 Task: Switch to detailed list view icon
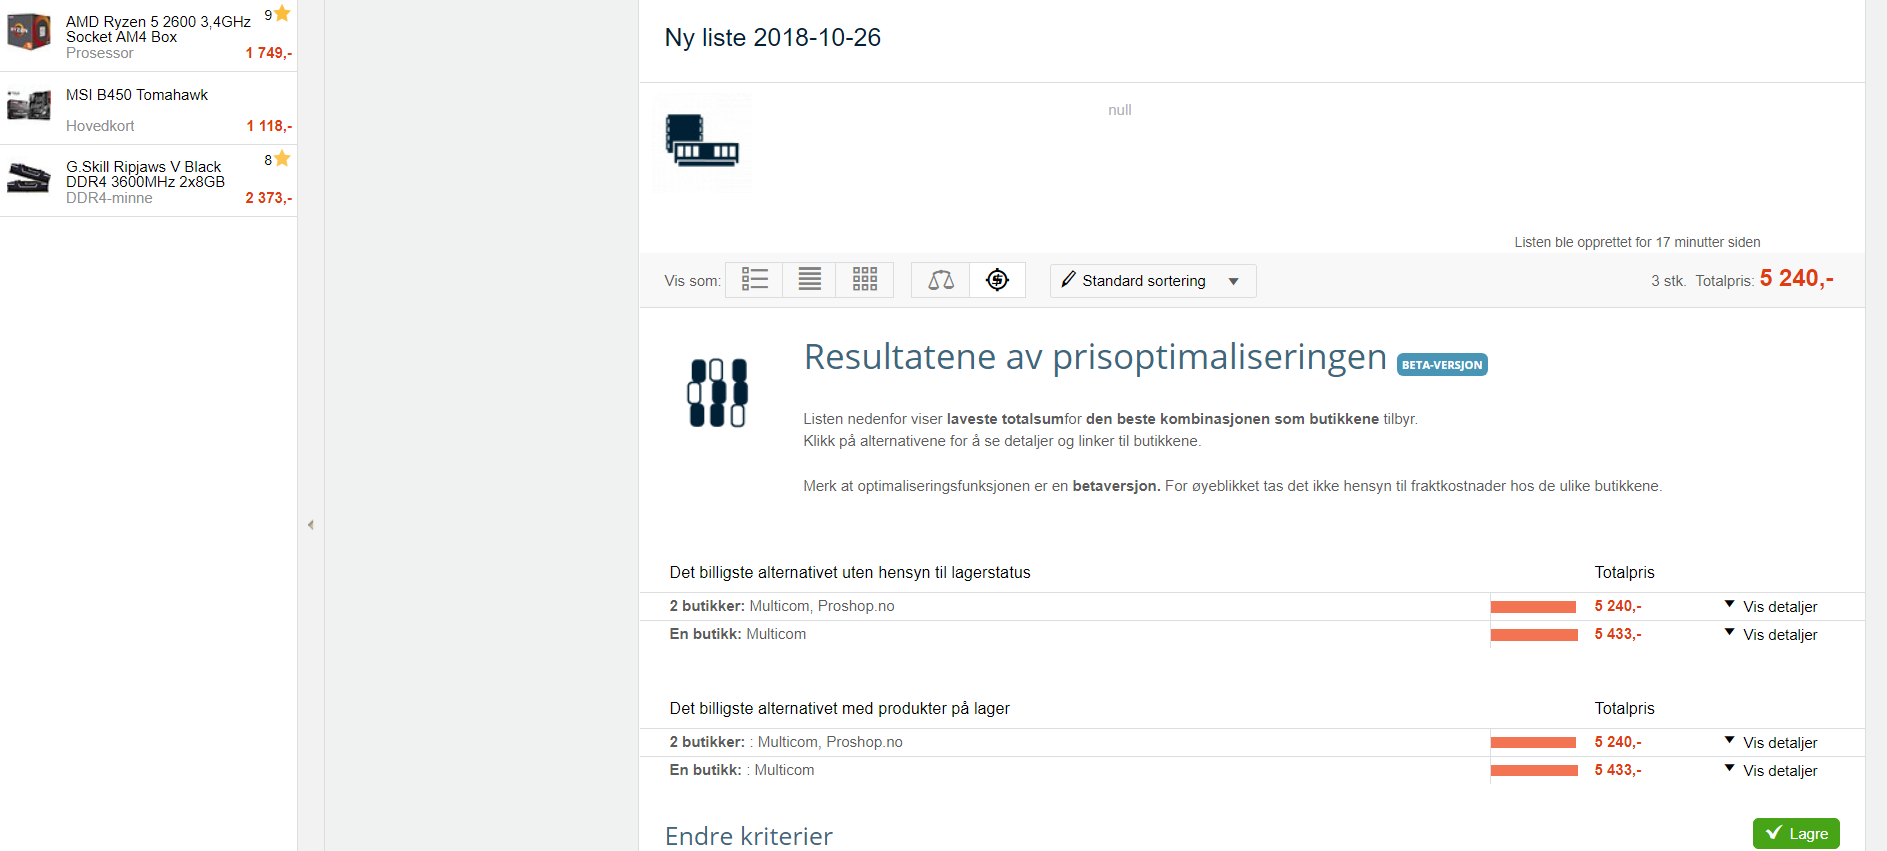pyautogui.click(x=755, y=280)
